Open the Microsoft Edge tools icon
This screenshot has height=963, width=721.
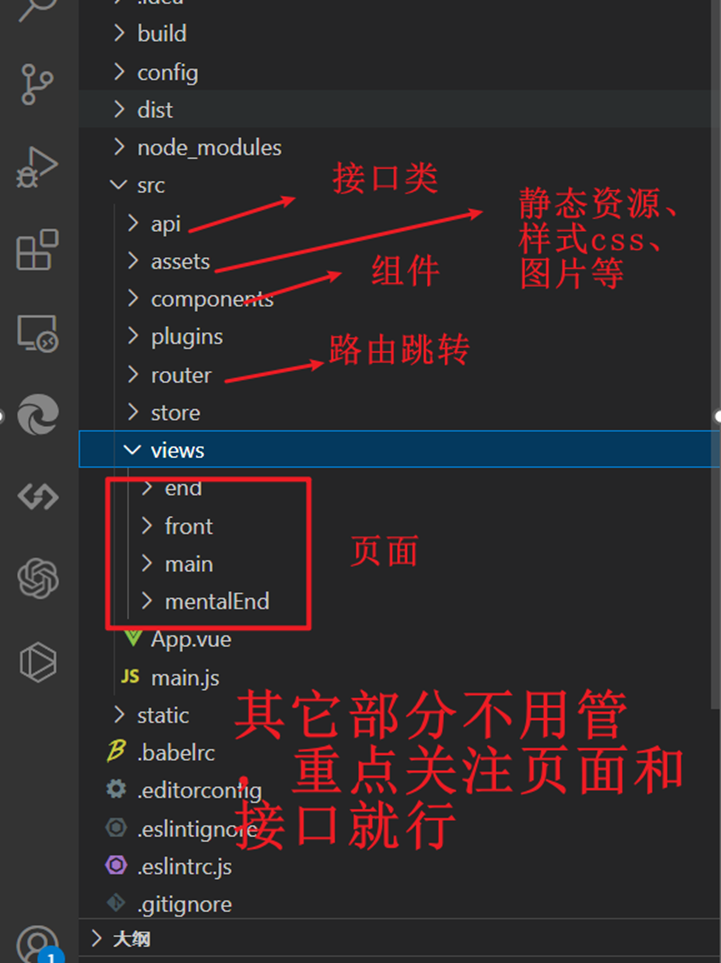click(x=38, y=415)
